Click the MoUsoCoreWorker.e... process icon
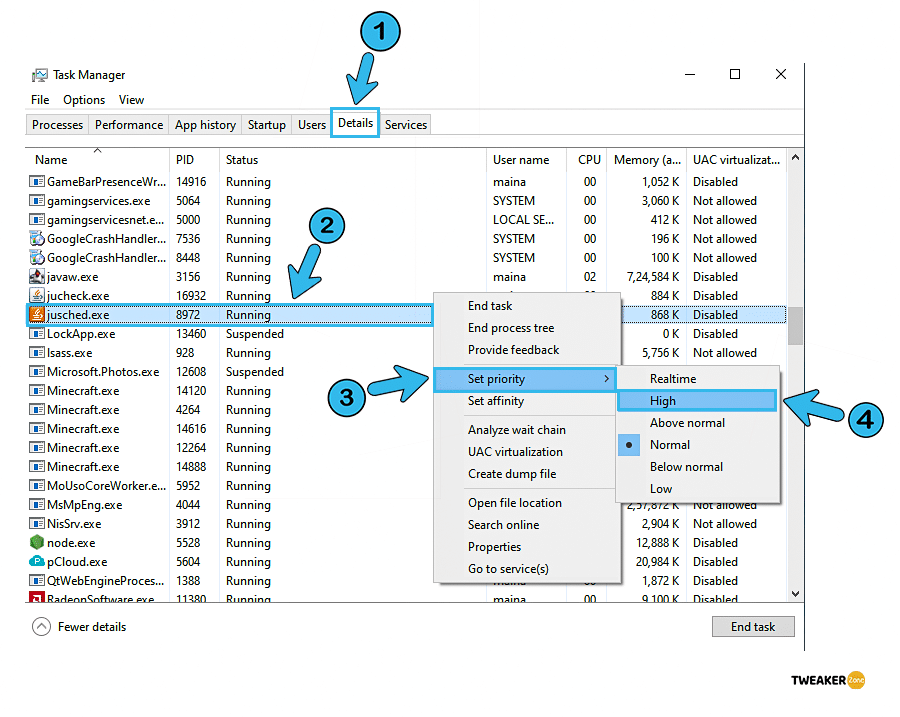This screenshot has height=717, width=900. 37,486
